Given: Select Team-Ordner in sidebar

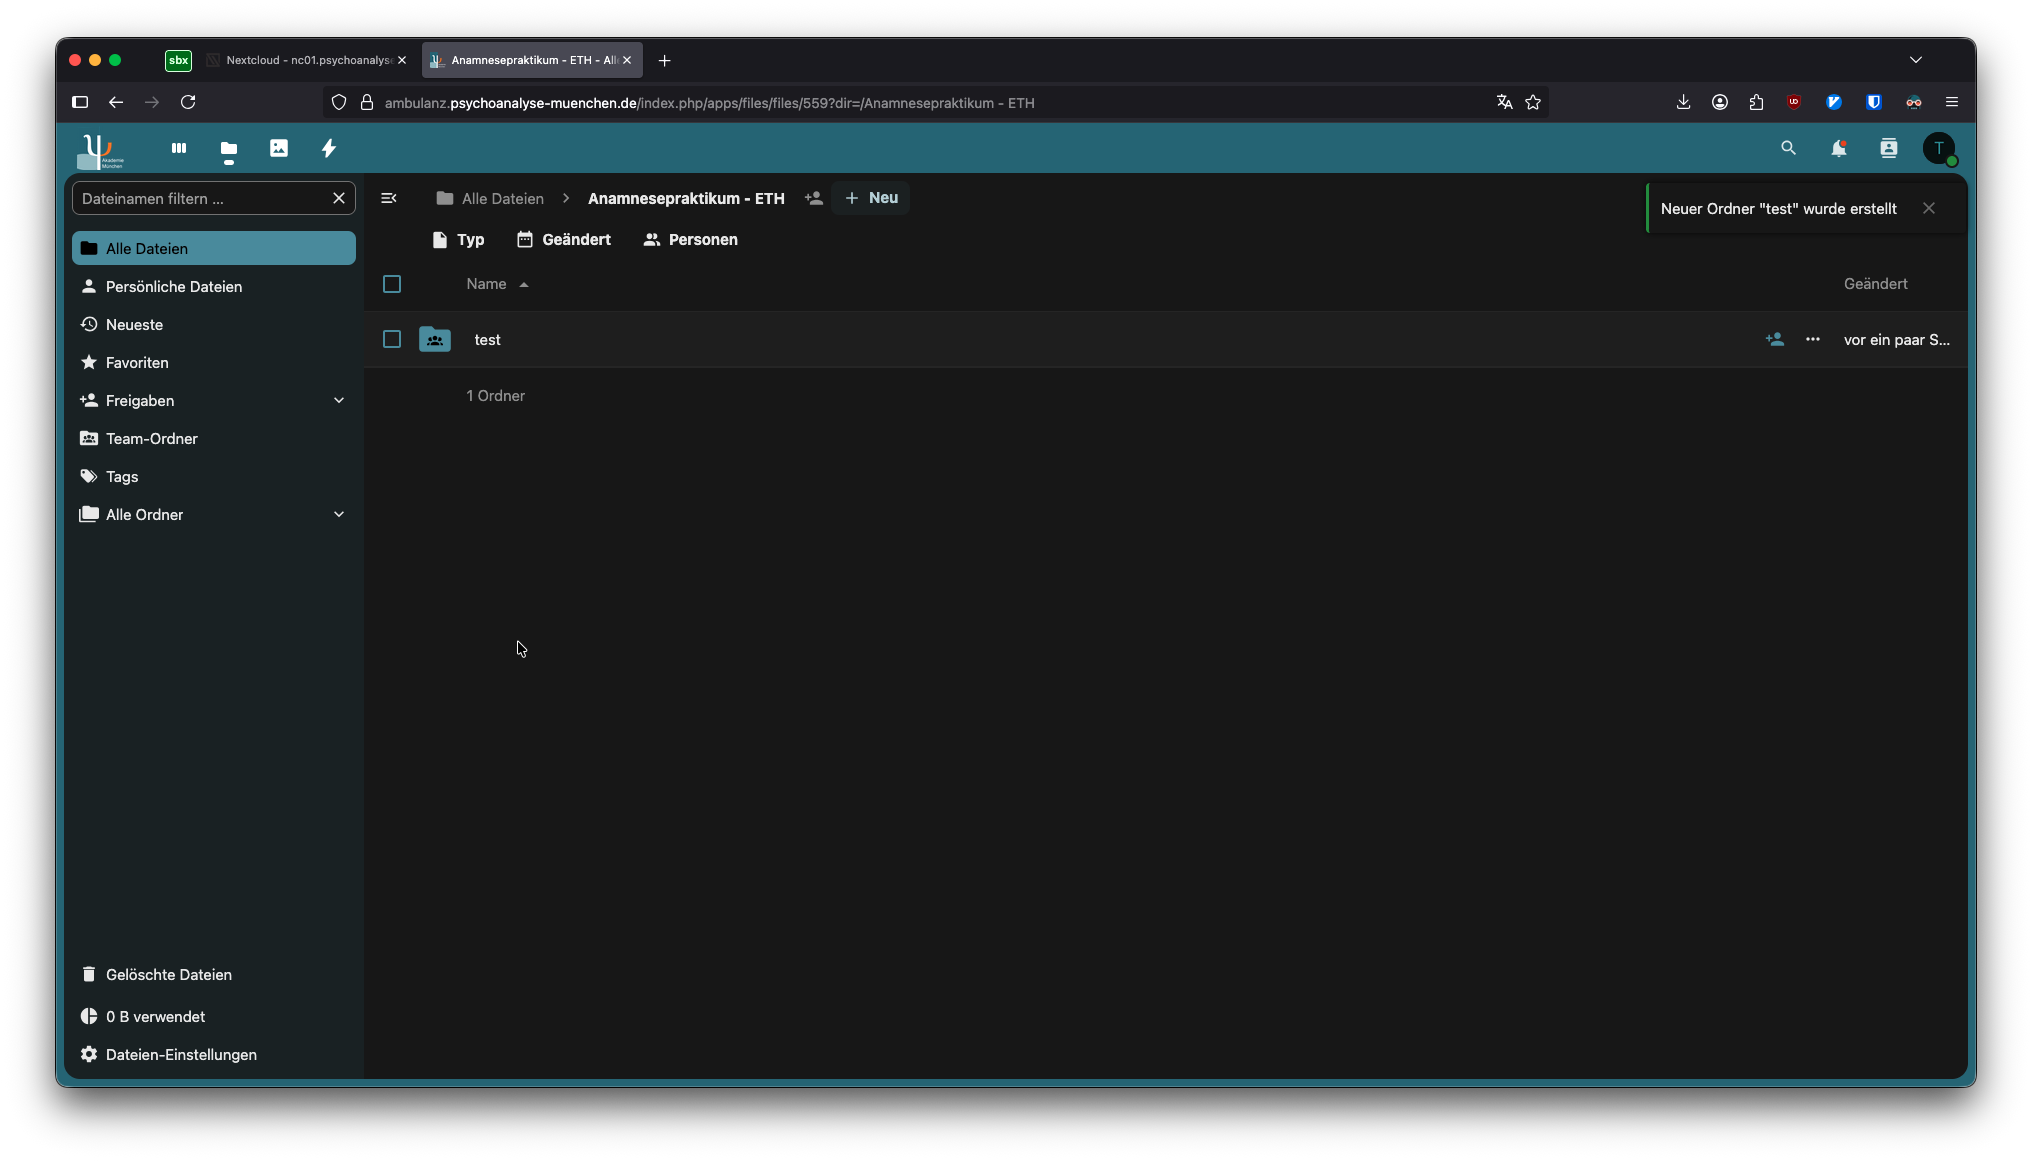Looking at the screenshot, I should [152, 439].
